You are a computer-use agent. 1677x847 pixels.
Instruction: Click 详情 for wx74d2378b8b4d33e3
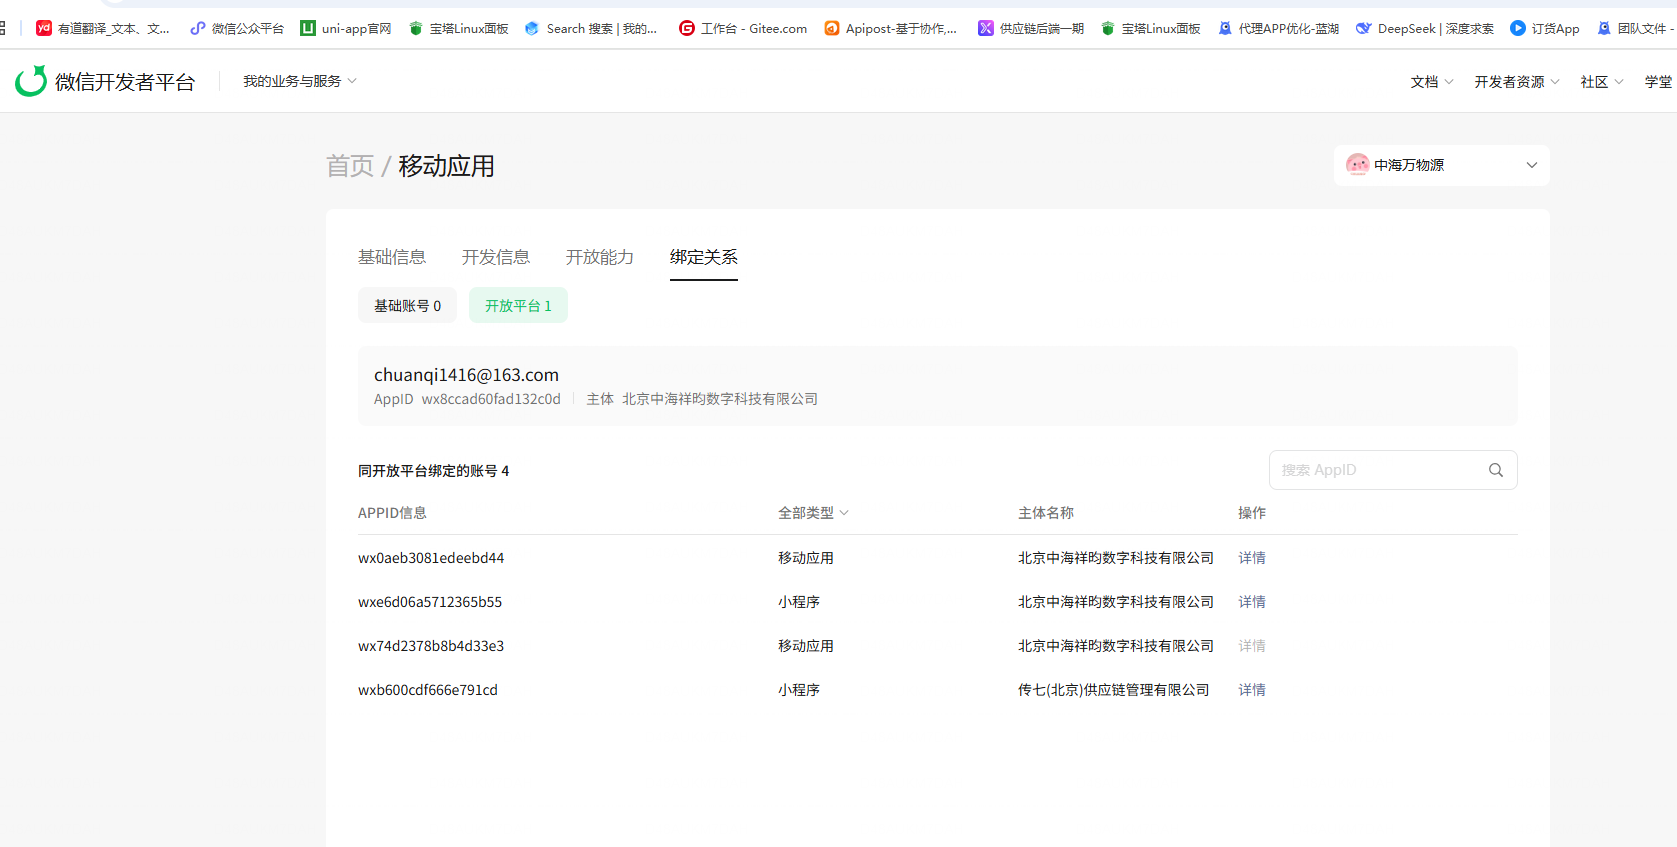coord(1252,646)
